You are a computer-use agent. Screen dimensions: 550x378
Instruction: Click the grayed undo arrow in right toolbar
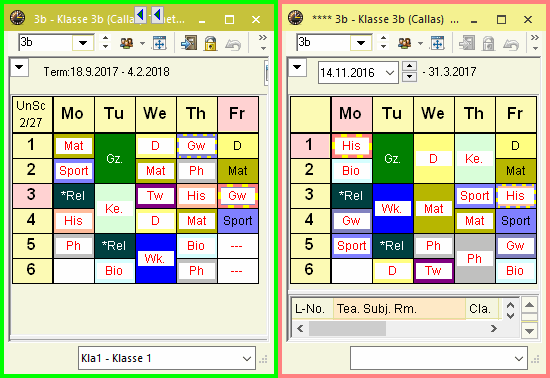point(511,44)
